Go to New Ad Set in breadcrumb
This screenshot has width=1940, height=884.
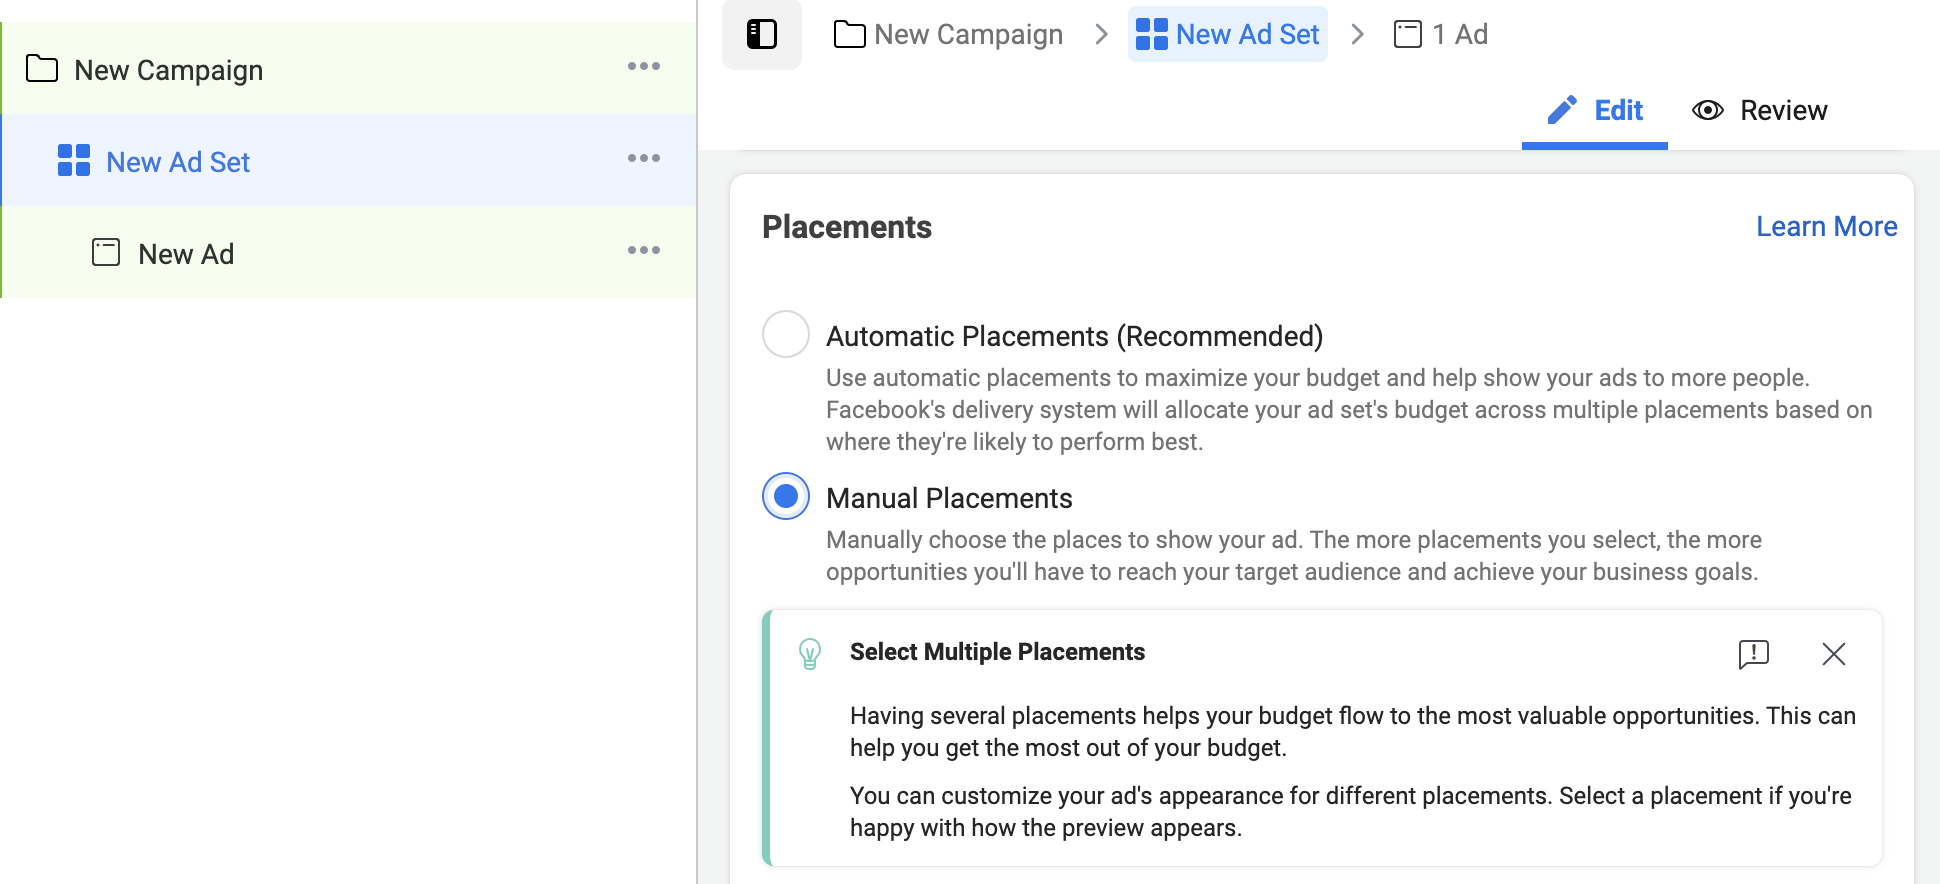pos(1228,34)
